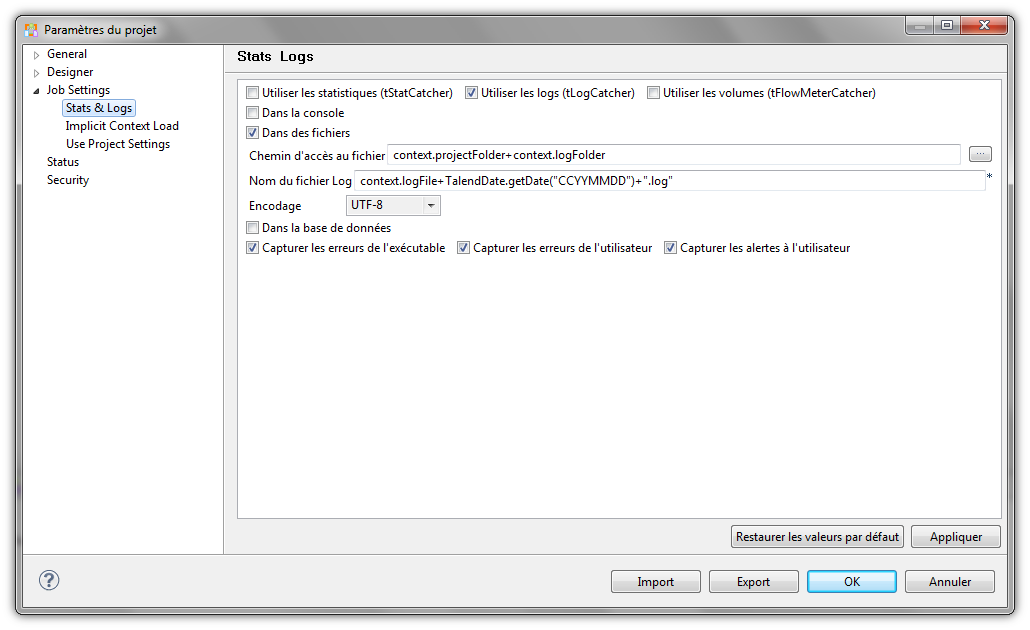
Task: Collapse the Job Settings tree node
Action: [x=37, y=91]
